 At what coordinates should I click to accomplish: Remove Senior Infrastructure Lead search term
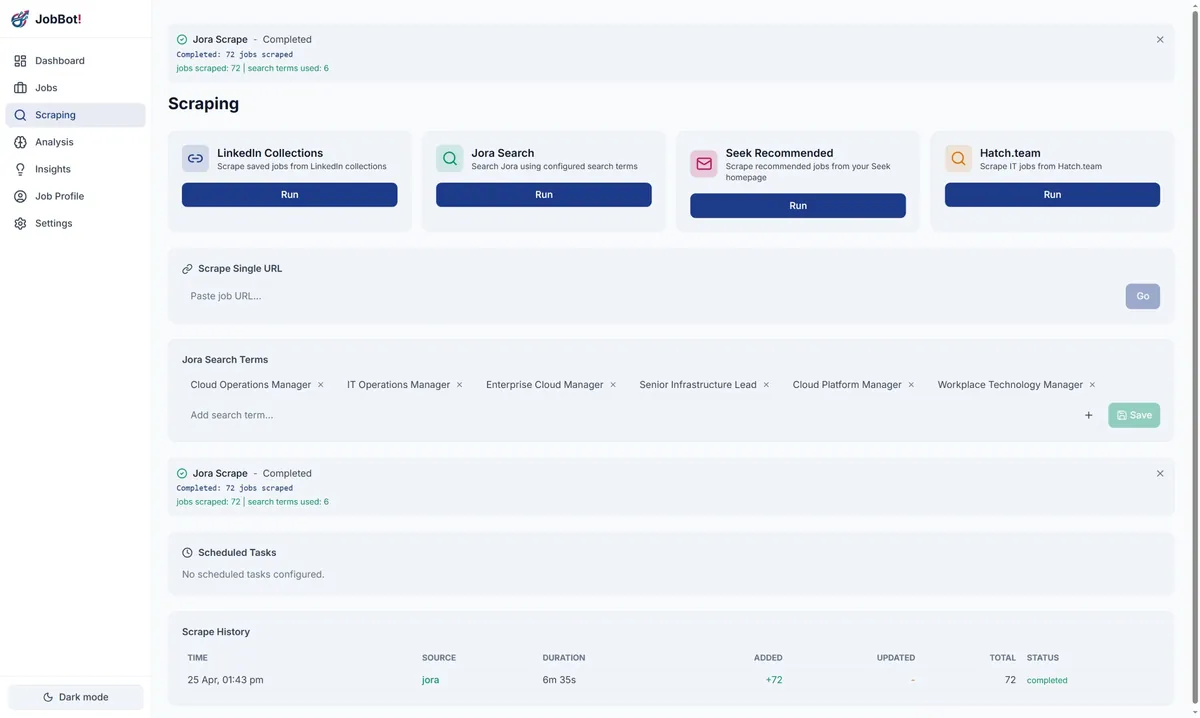[766, 385]
